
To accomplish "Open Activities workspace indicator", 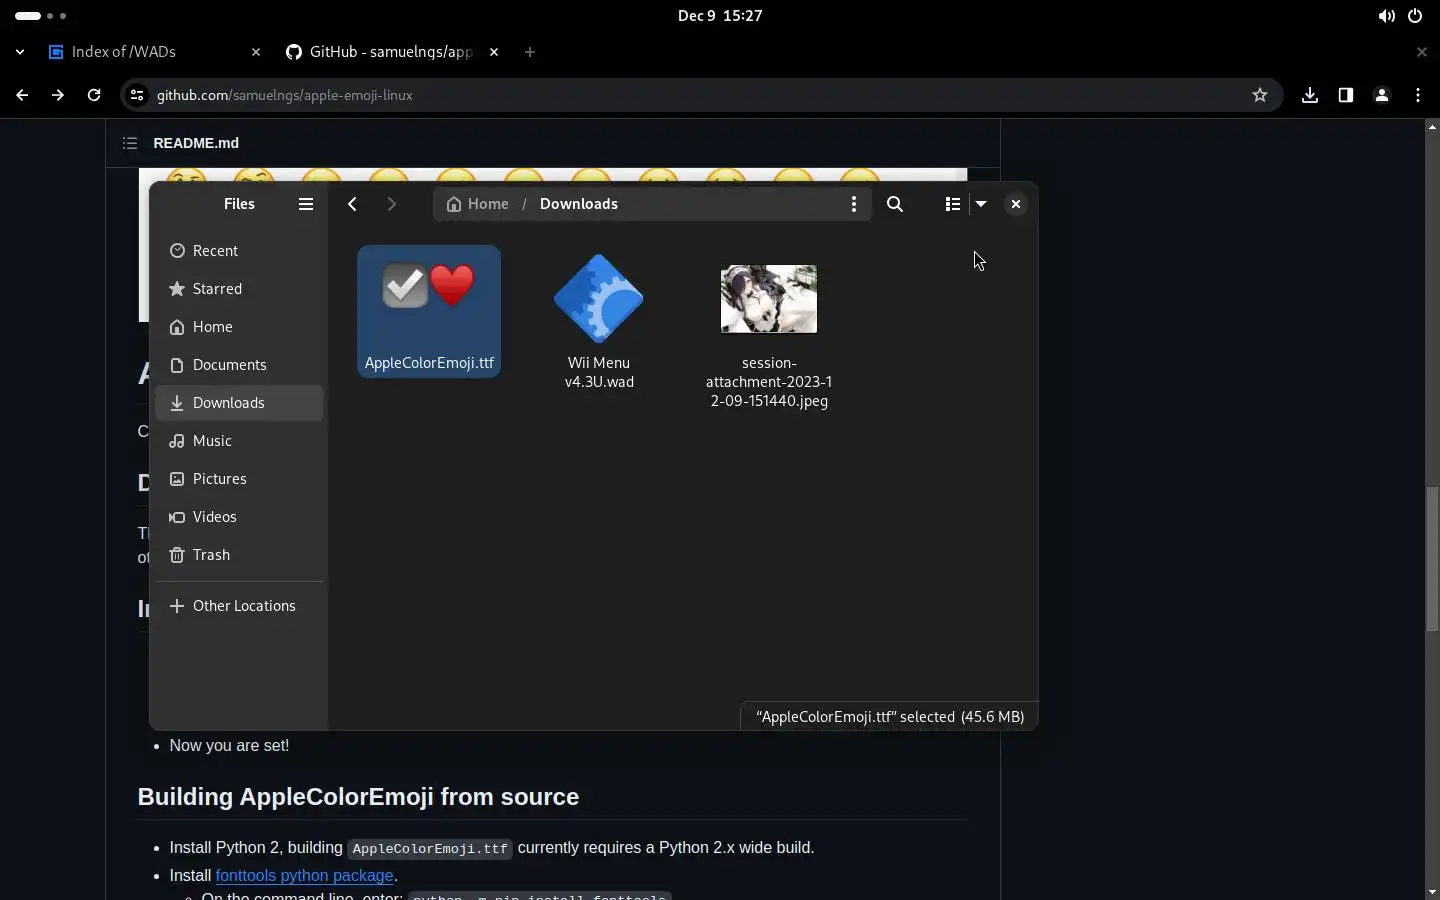I will [x=41, y=16].
